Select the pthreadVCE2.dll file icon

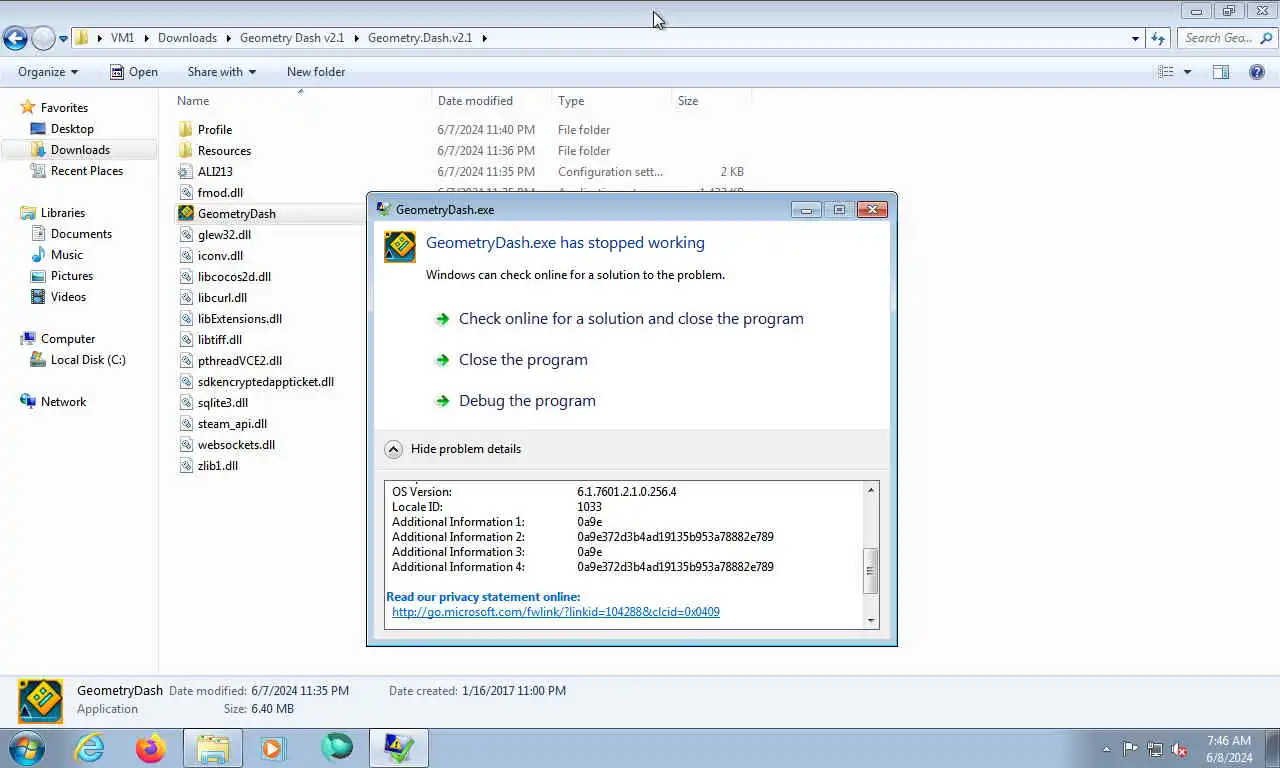coord(185,361)
